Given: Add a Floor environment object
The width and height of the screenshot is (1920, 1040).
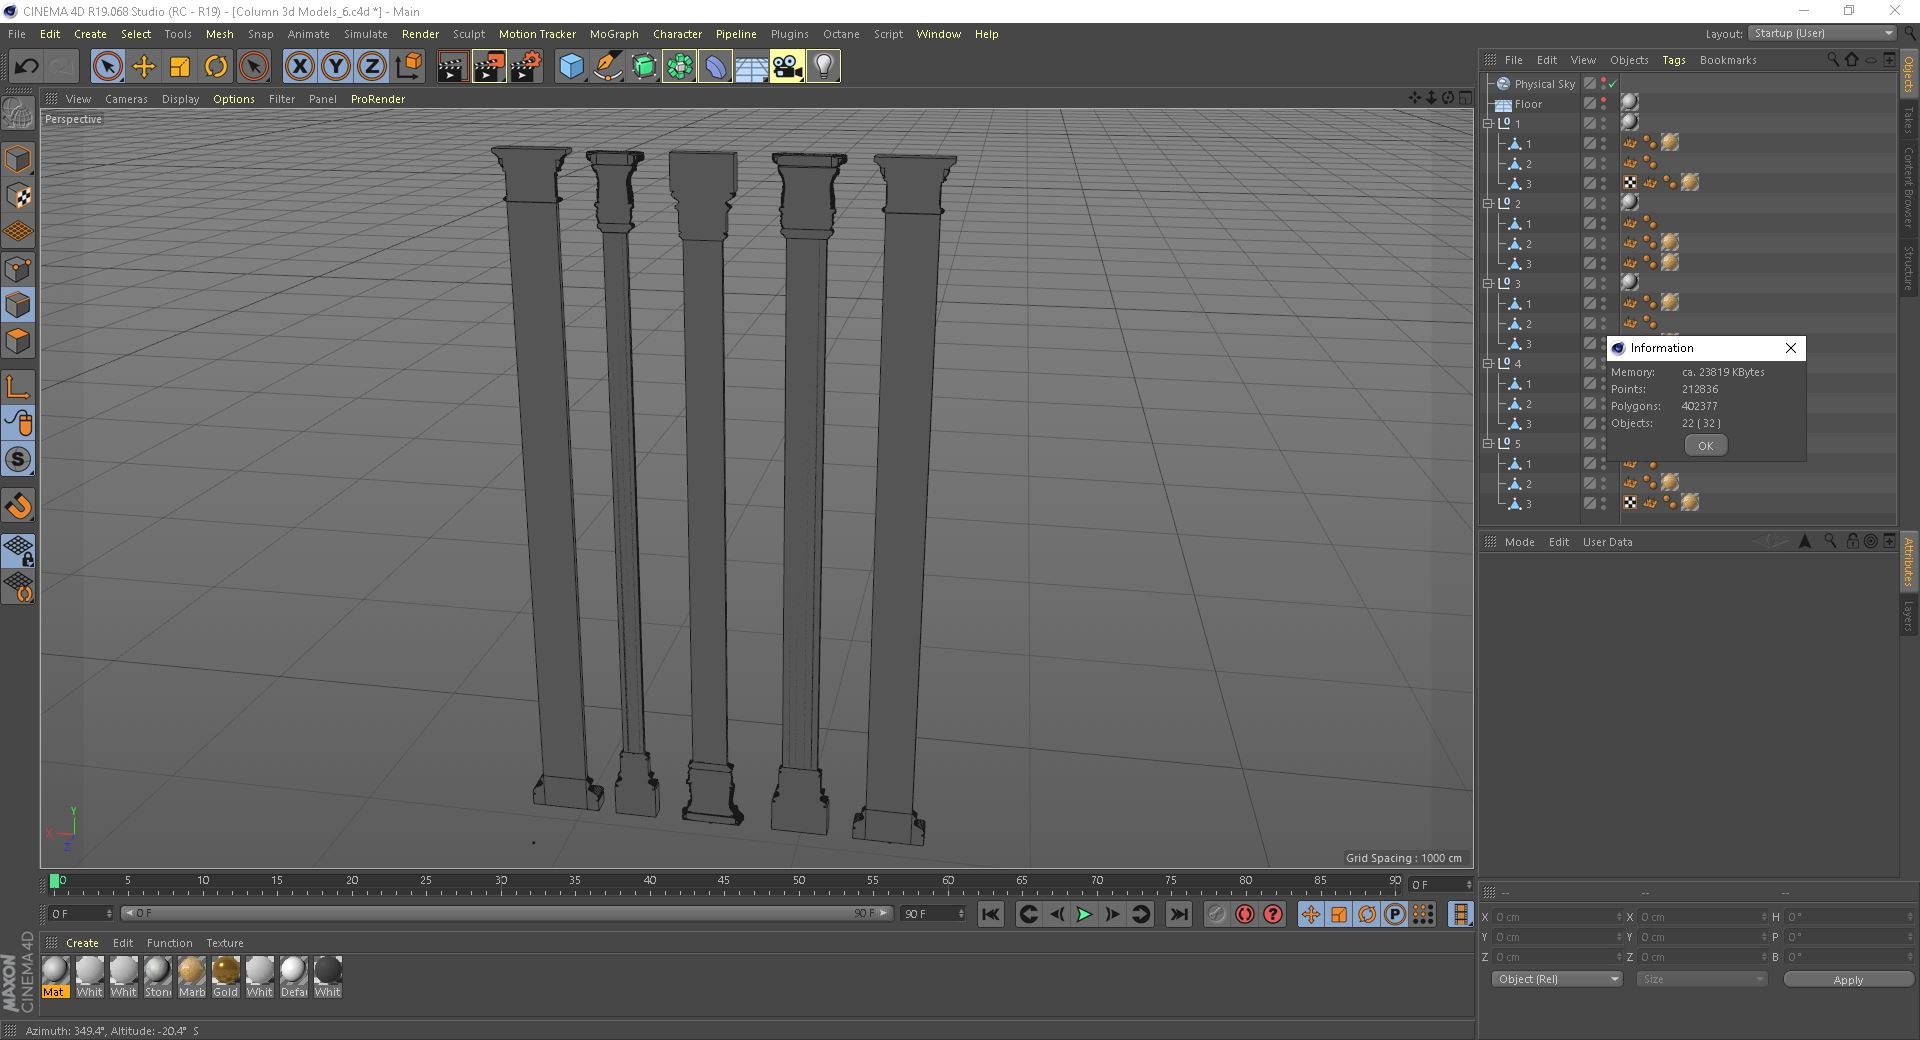Looking at the screenshot, I should (x=751, y=67).
